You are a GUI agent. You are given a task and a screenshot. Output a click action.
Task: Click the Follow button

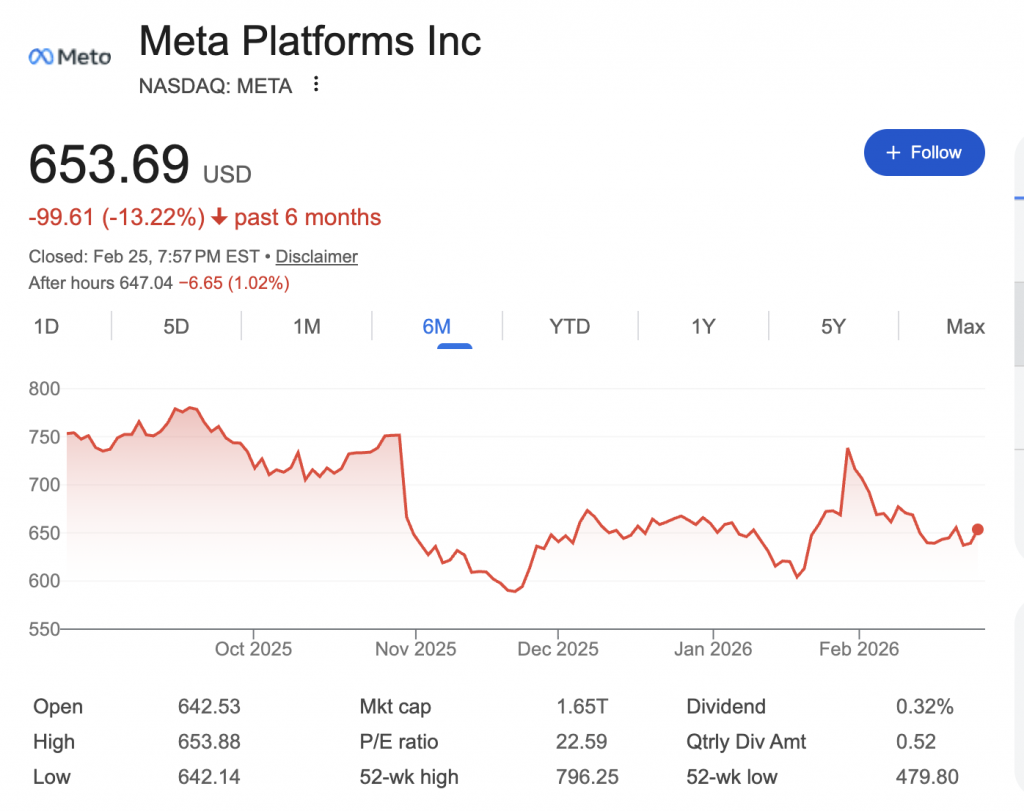924,153
